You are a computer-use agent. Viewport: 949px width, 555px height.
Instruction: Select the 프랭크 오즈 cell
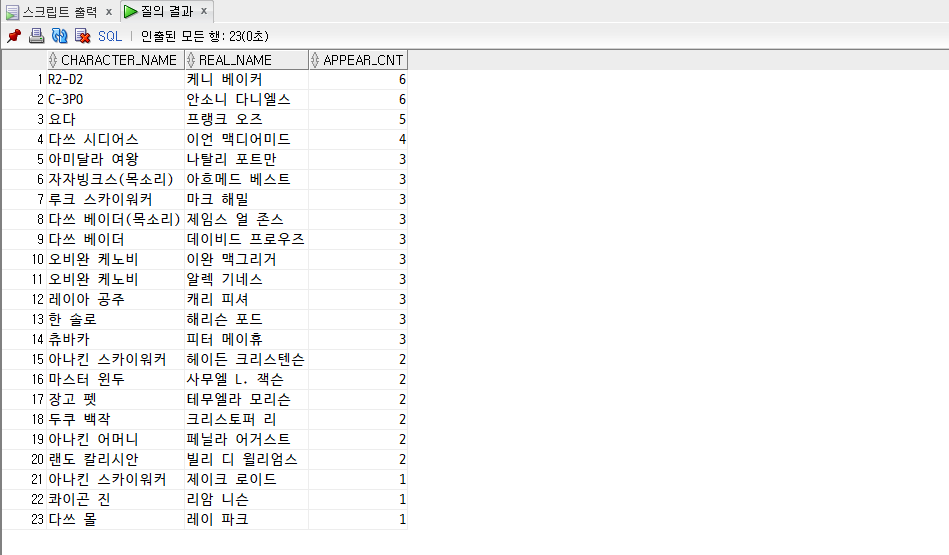(246, 119)
